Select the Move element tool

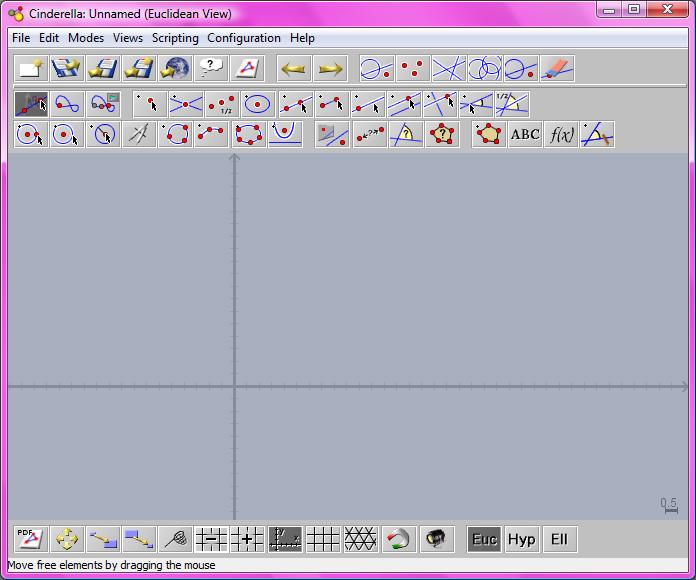pos(31,103)
